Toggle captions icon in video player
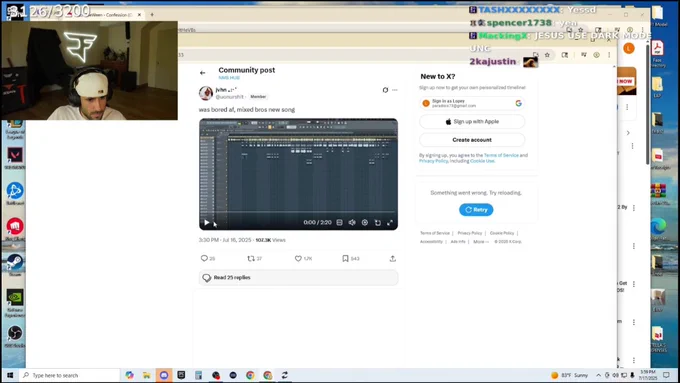The width and height of the screenshot is (680, 383). 340,223
